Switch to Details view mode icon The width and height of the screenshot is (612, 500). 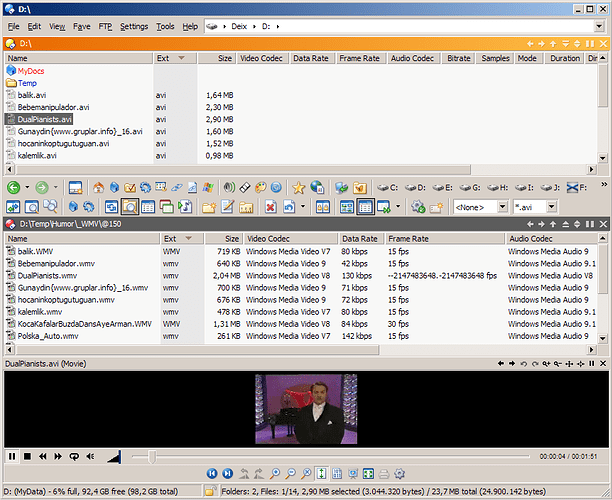coord(365,207)
